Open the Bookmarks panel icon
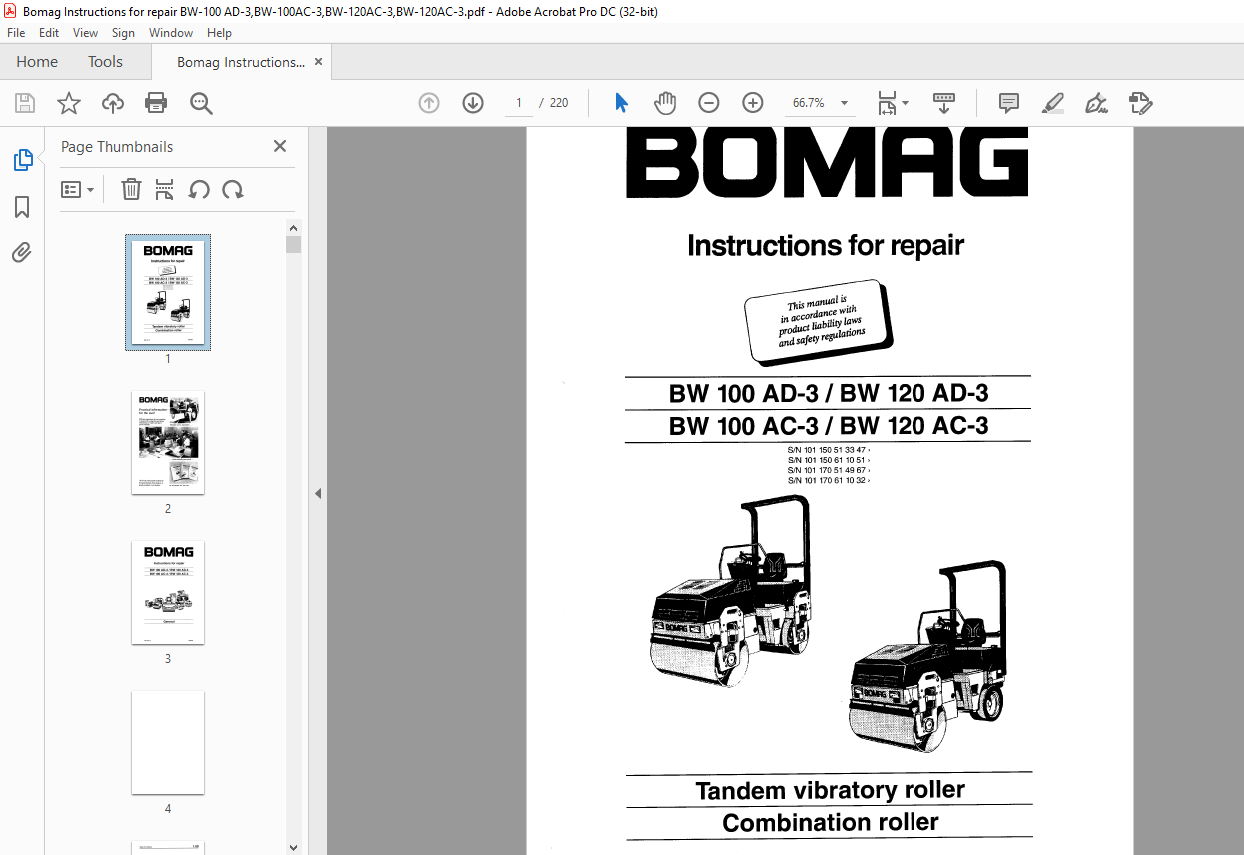Viewport: 1244px width, 855px height. coord(22,207)
